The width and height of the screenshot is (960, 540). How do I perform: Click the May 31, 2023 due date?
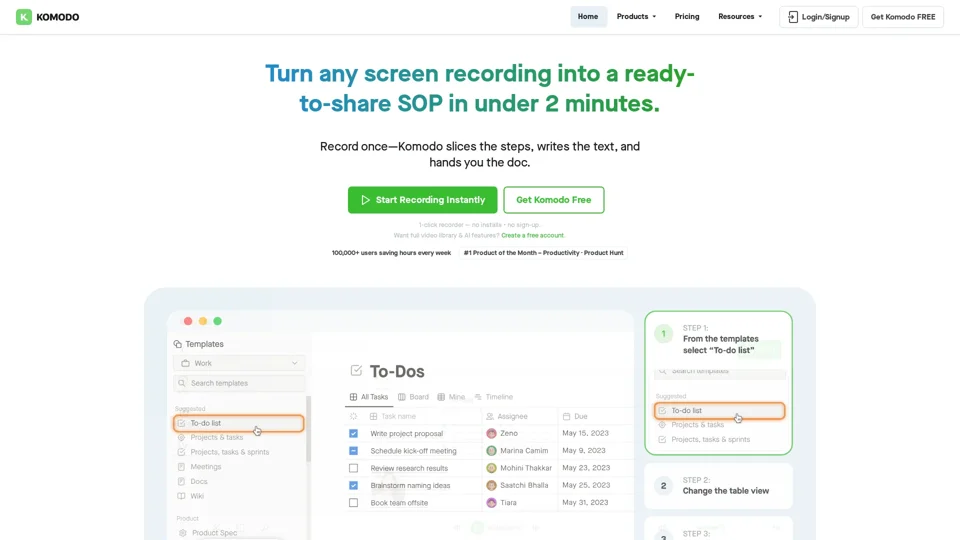click(x=585, y=502)
